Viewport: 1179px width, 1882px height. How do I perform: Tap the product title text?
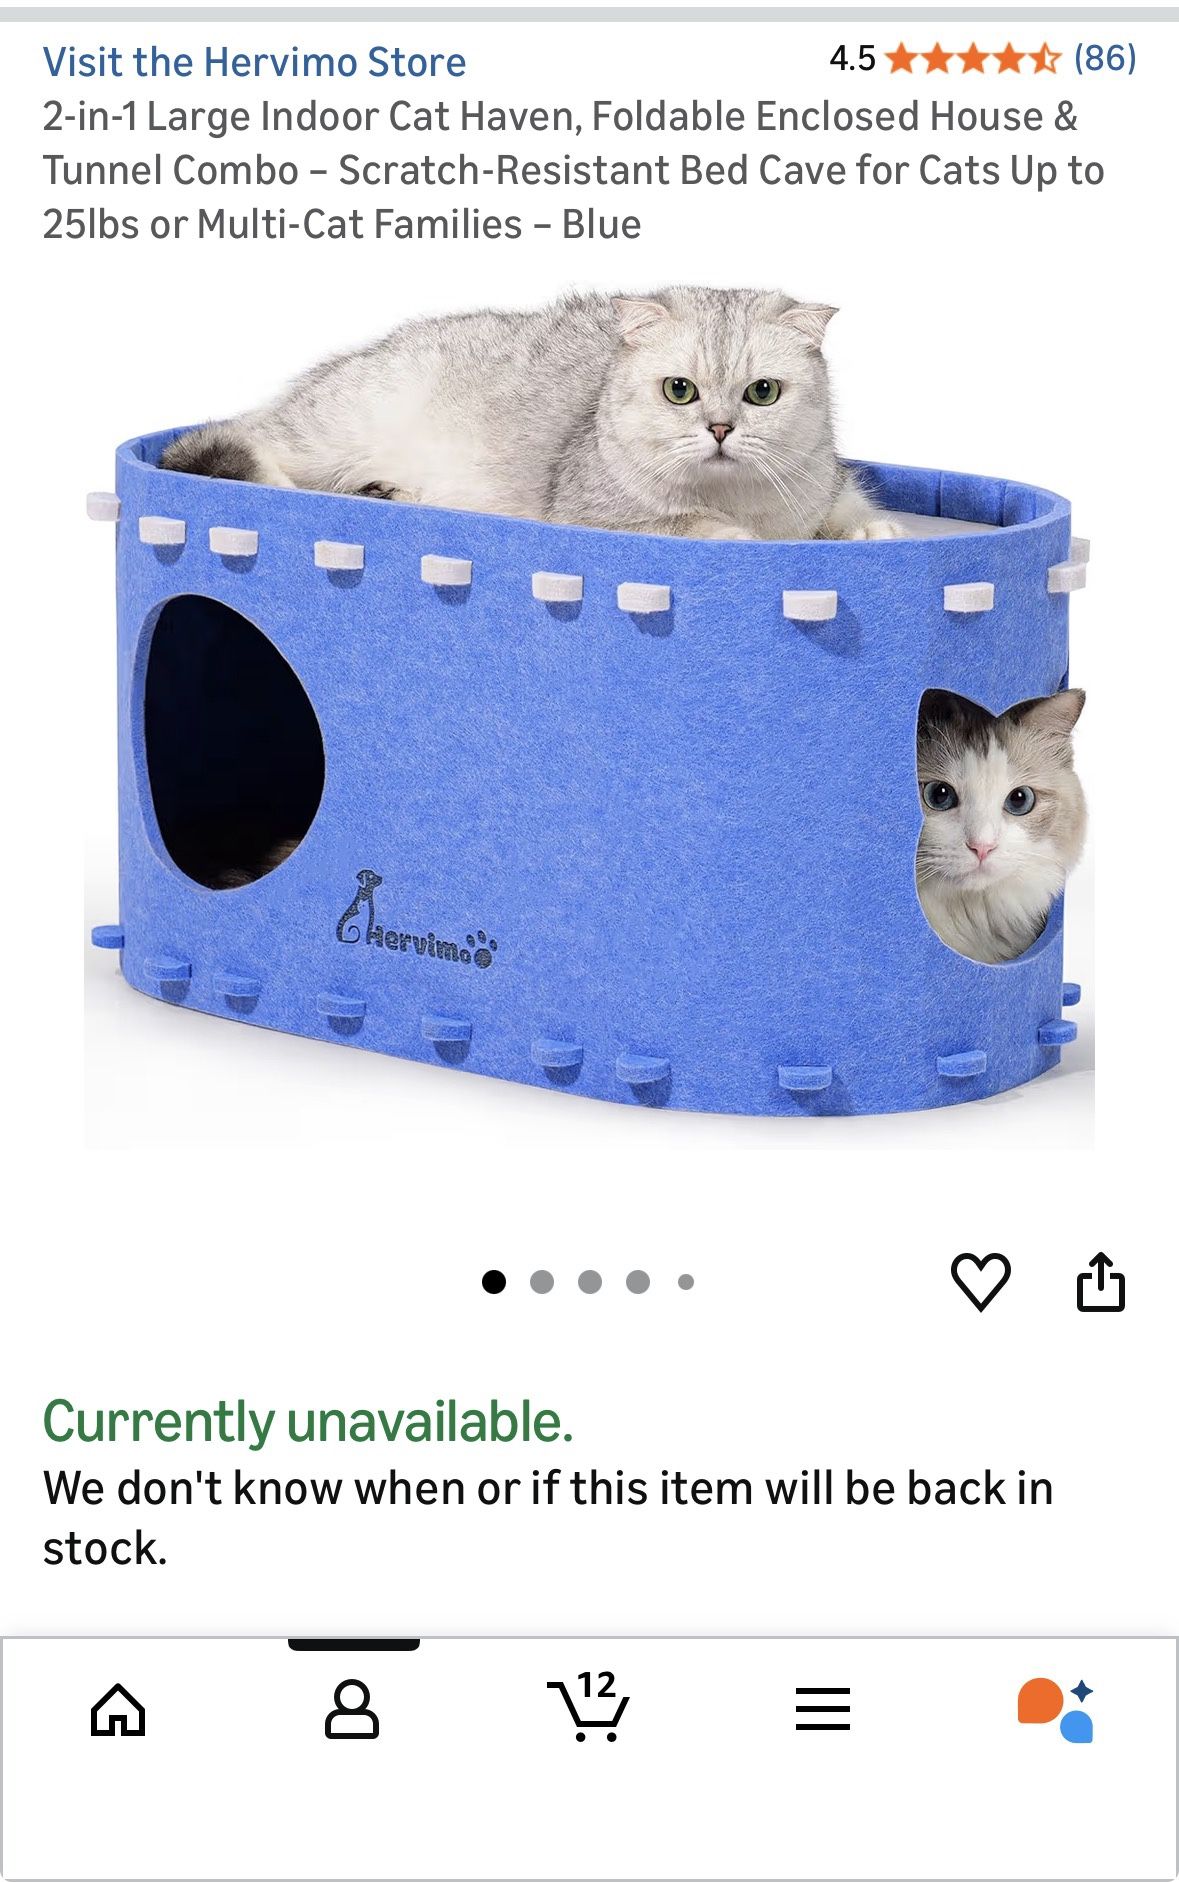pyautogui.click(x=573, y=170)
